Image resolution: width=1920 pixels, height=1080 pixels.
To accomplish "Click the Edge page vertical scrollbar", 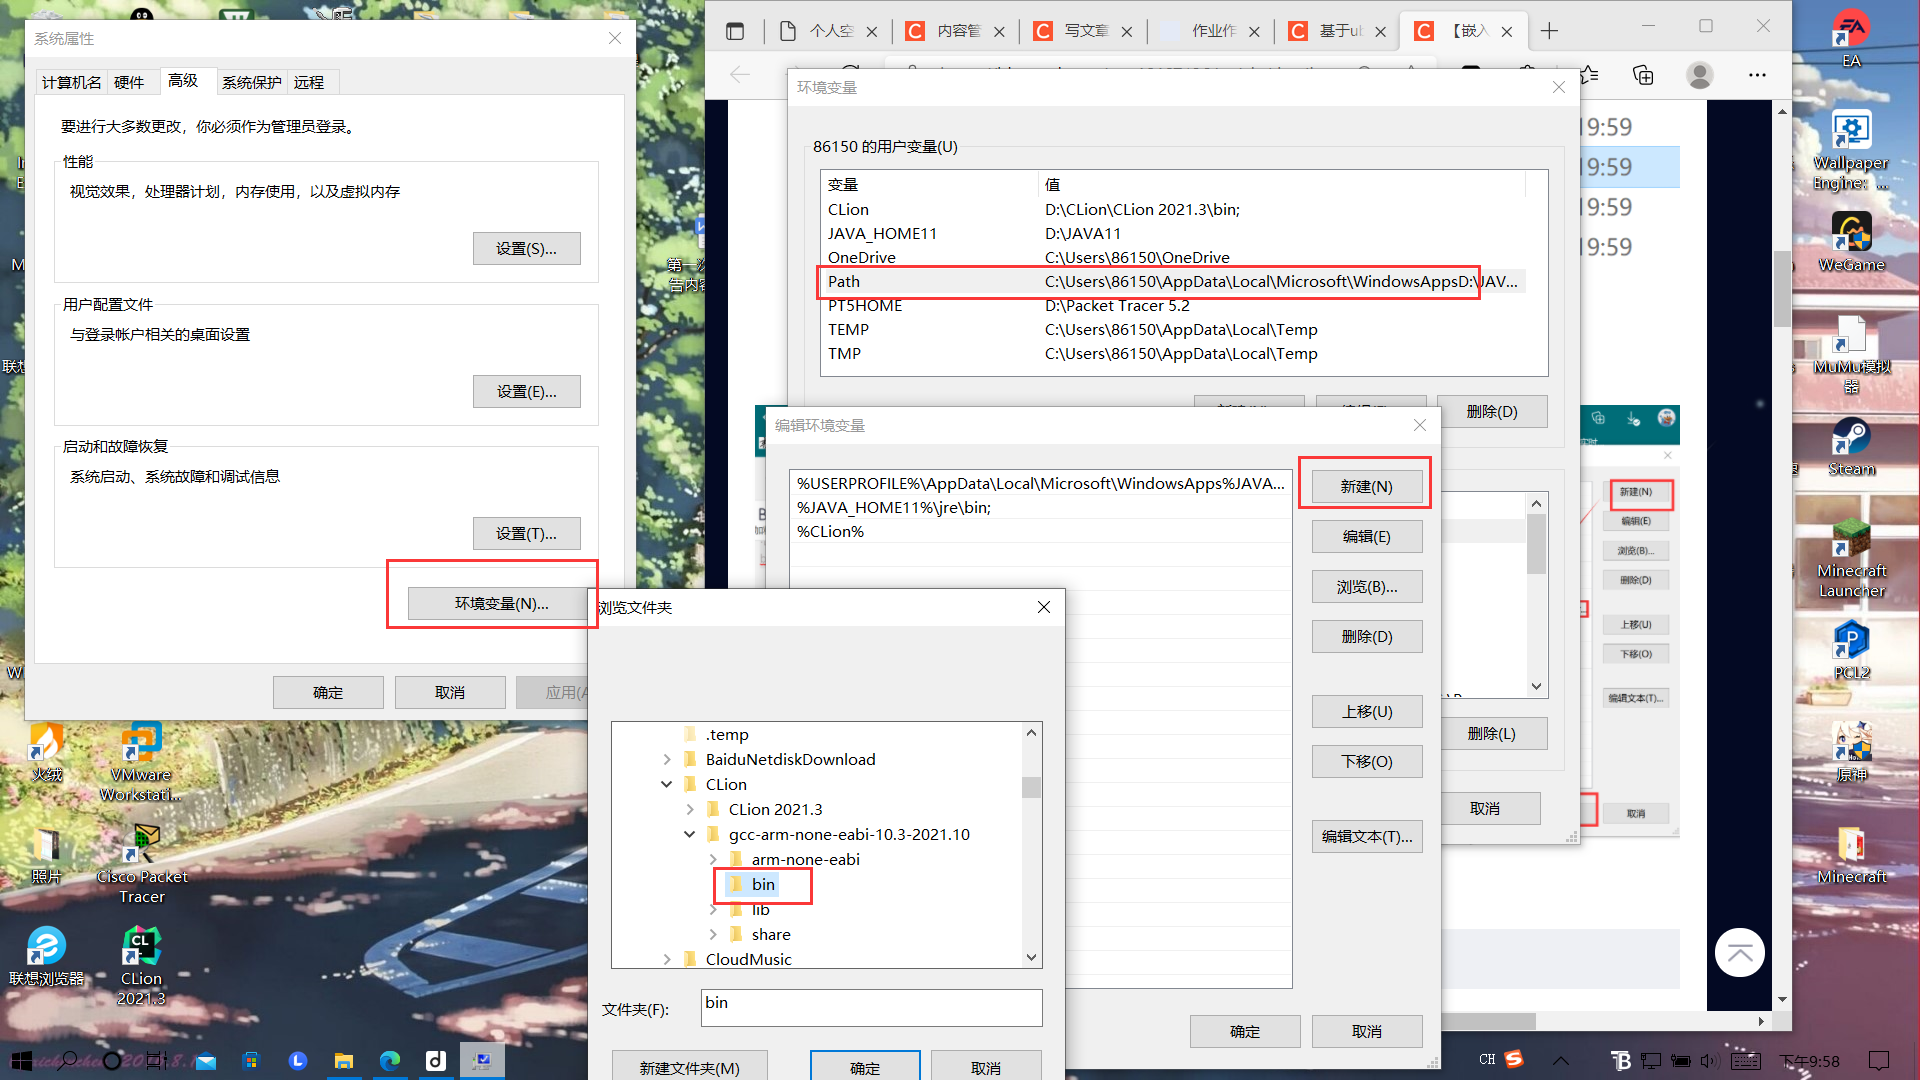I will coord(1782,288).
